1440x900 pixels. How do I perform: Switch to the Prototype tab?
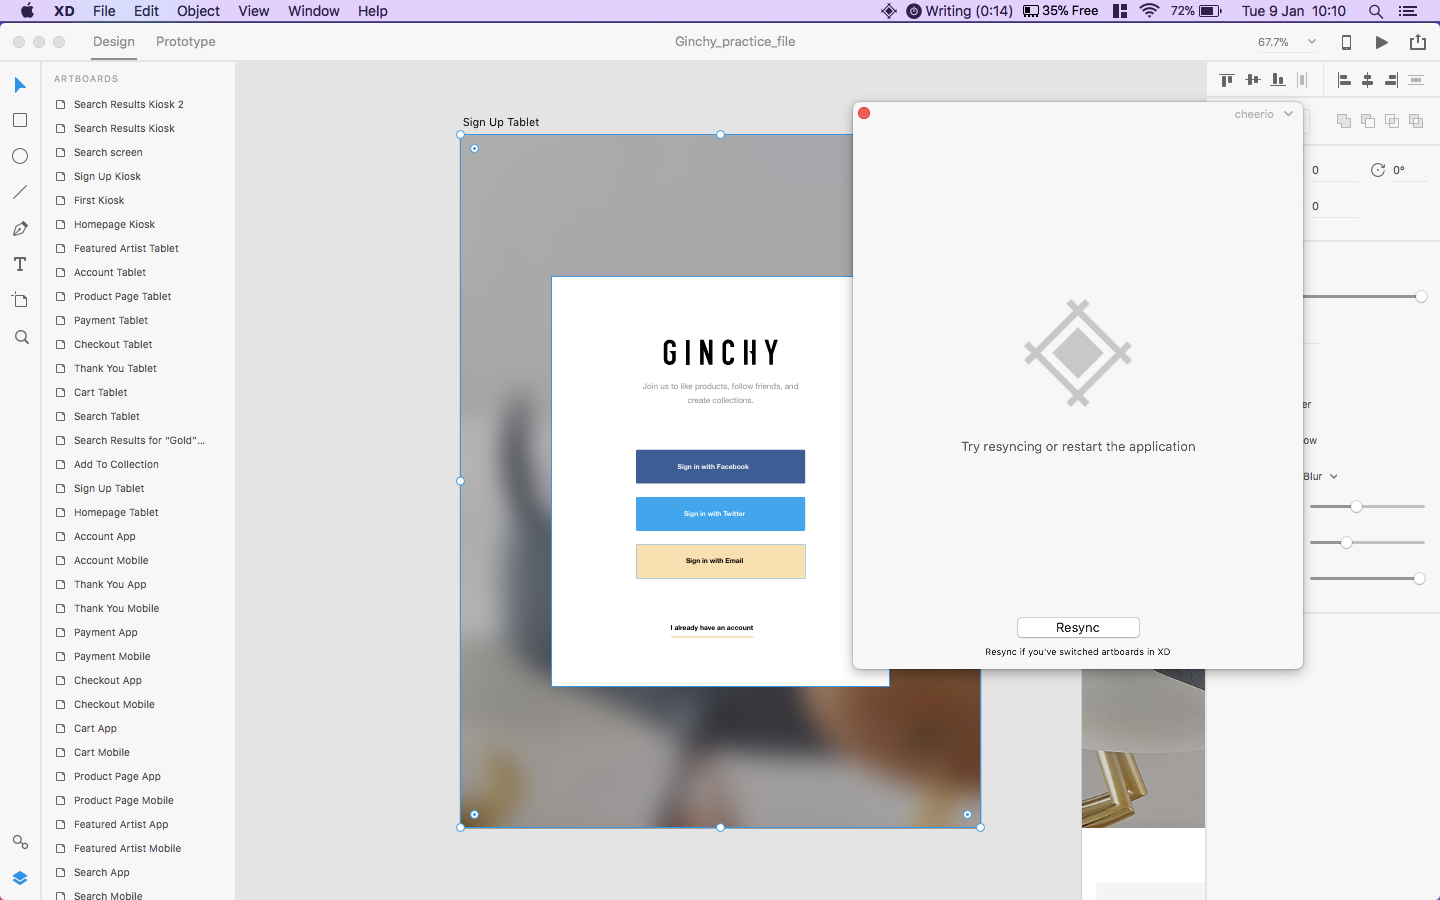pyautogui.click(x=186, y=42)
